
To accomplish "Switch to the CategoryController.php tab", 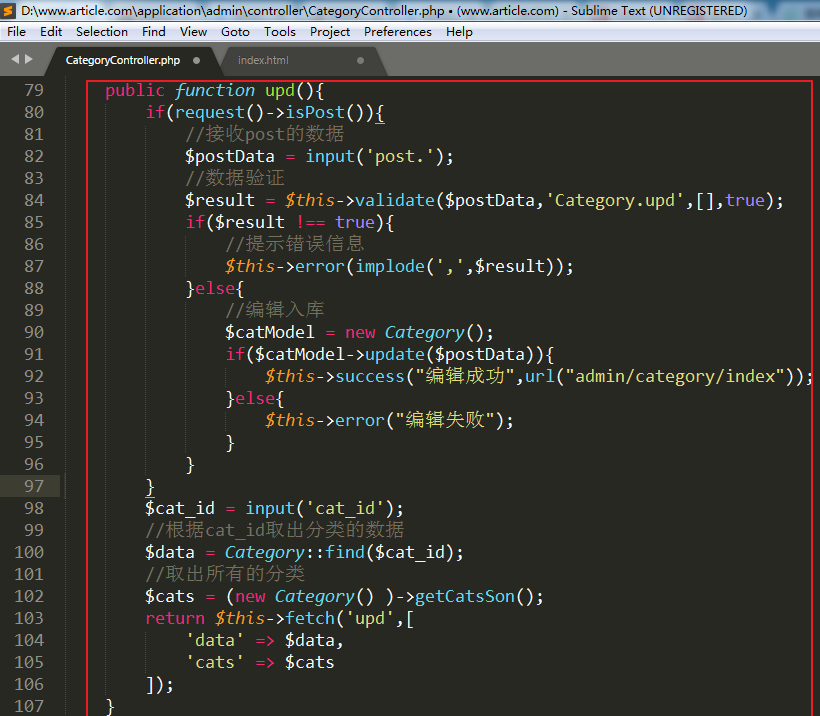I will tap(123, 60).
